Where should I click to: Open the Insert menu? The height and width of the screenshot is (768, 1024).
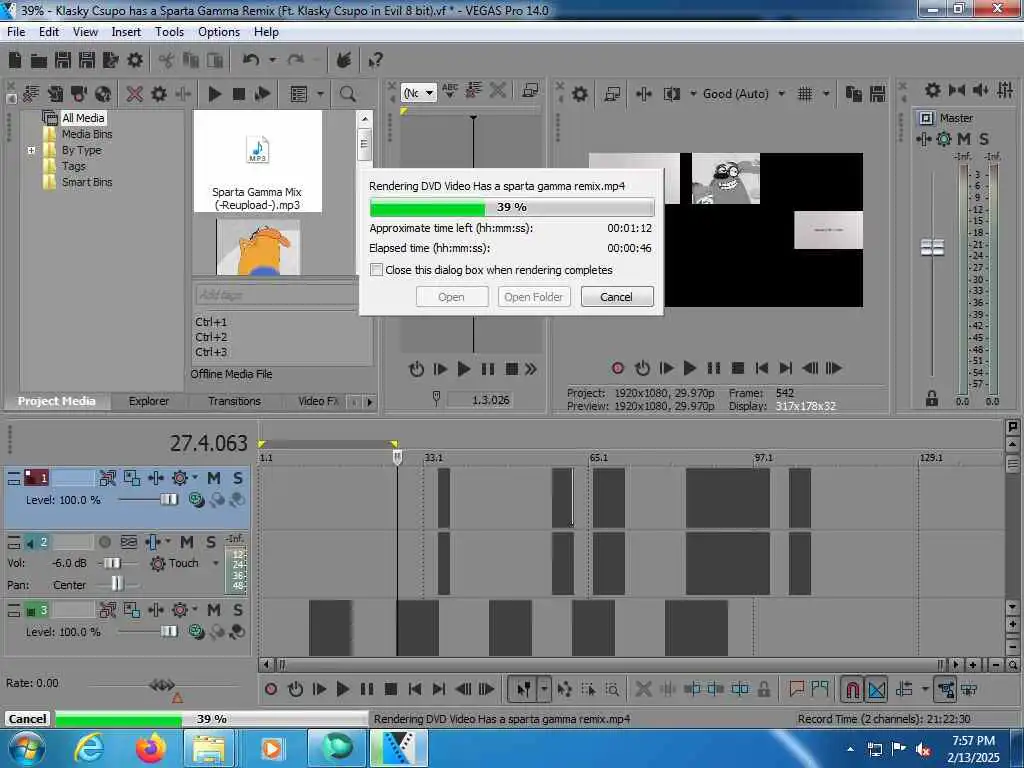click(x=126, y=31)
